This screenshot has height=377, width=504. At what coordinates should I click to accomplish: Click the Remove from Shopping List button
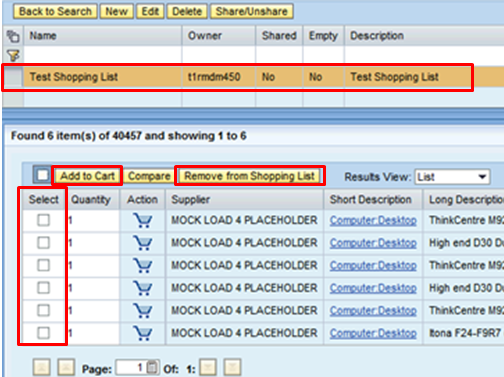[x=250, y=176]
